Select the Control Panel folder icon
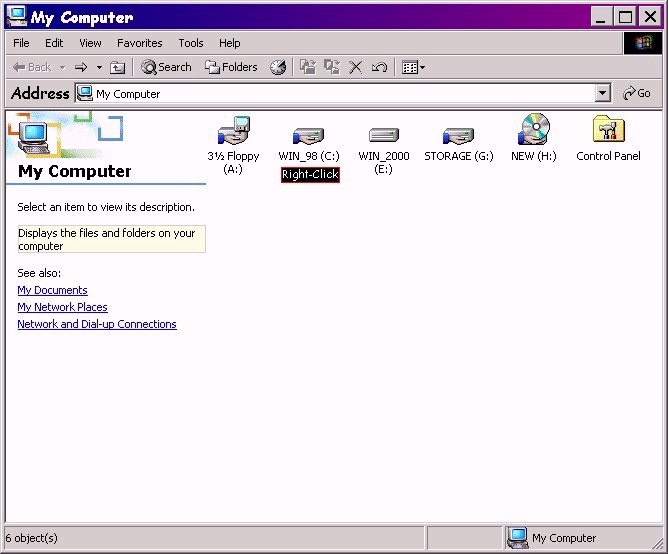 coord(608,129)
